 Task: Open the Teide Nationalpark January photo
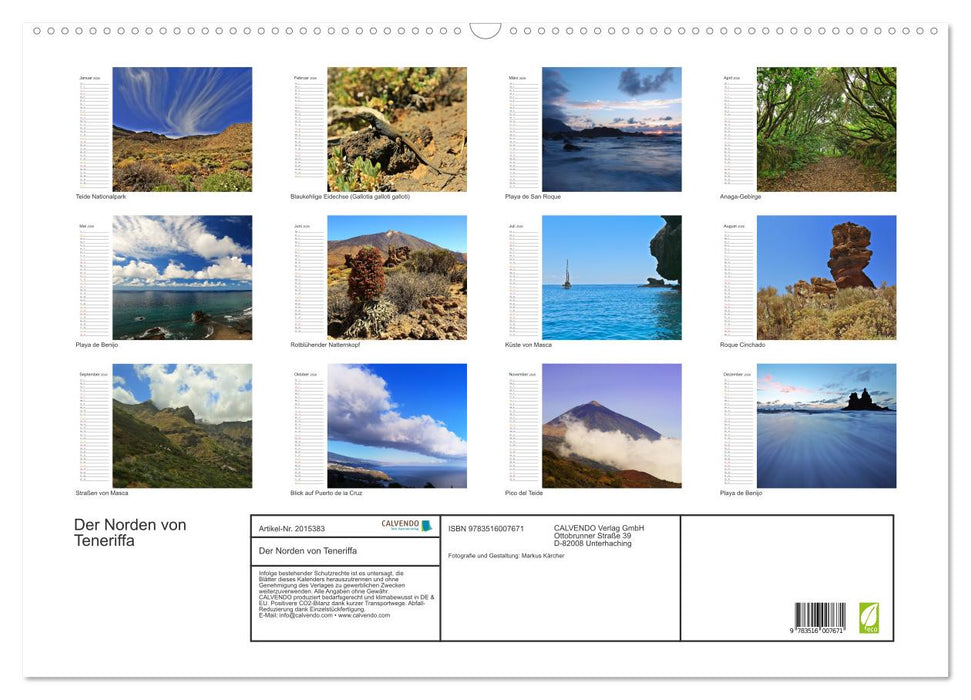[182, 129]
